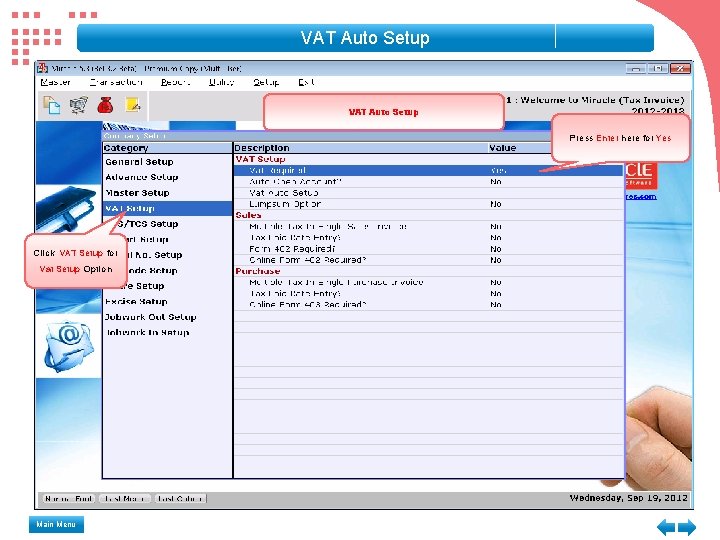Click Yes value of Vat Required

(498, 170)
